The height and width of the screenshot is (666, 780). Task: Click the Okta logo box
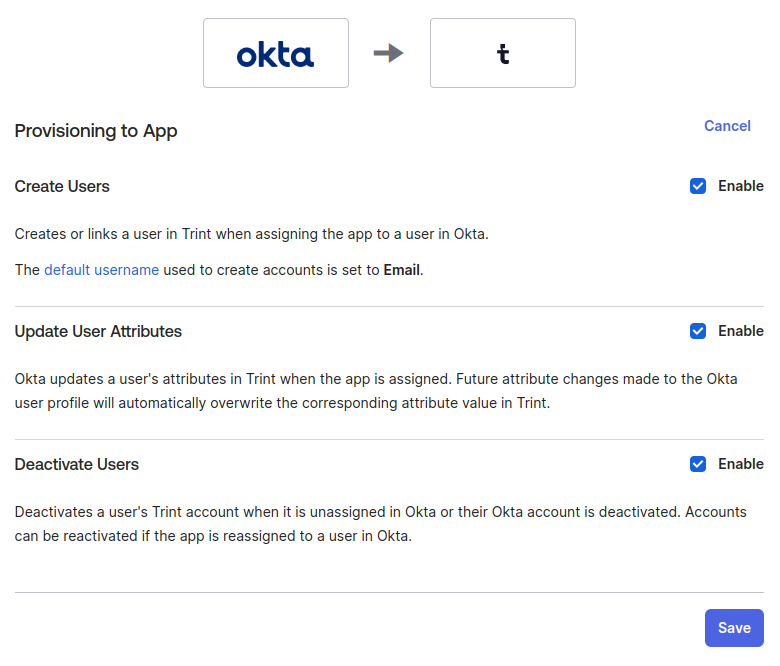(276, 53)
